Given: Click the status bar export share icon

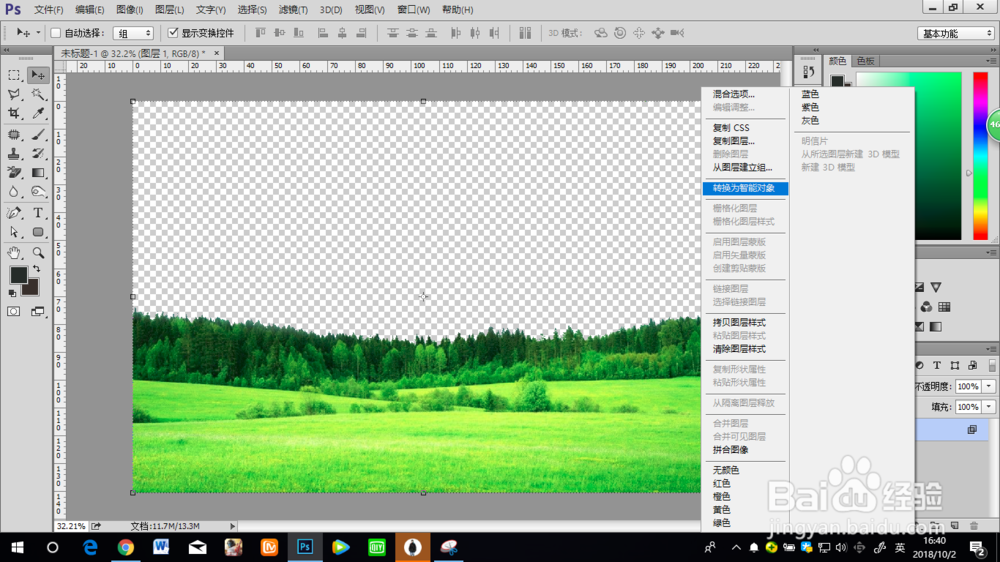Looking at the screenshot, I should (96, 526).
